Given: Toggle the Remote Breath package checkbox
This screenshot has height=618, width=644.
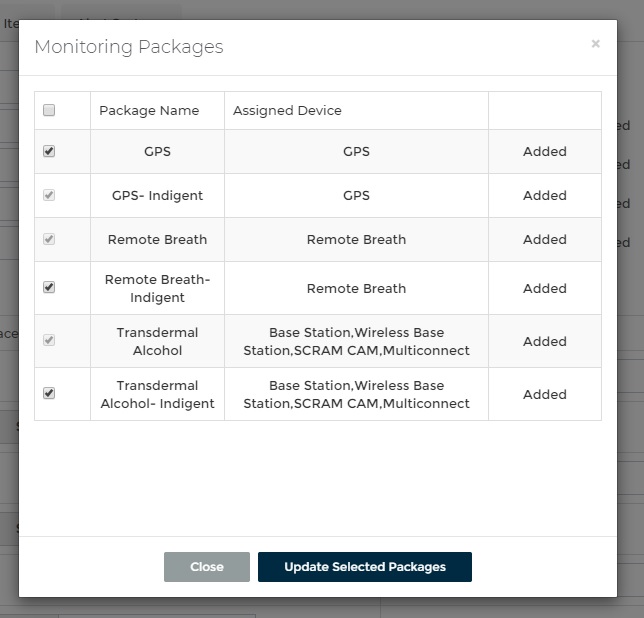Looking at the screenshot, I should 49,240.
